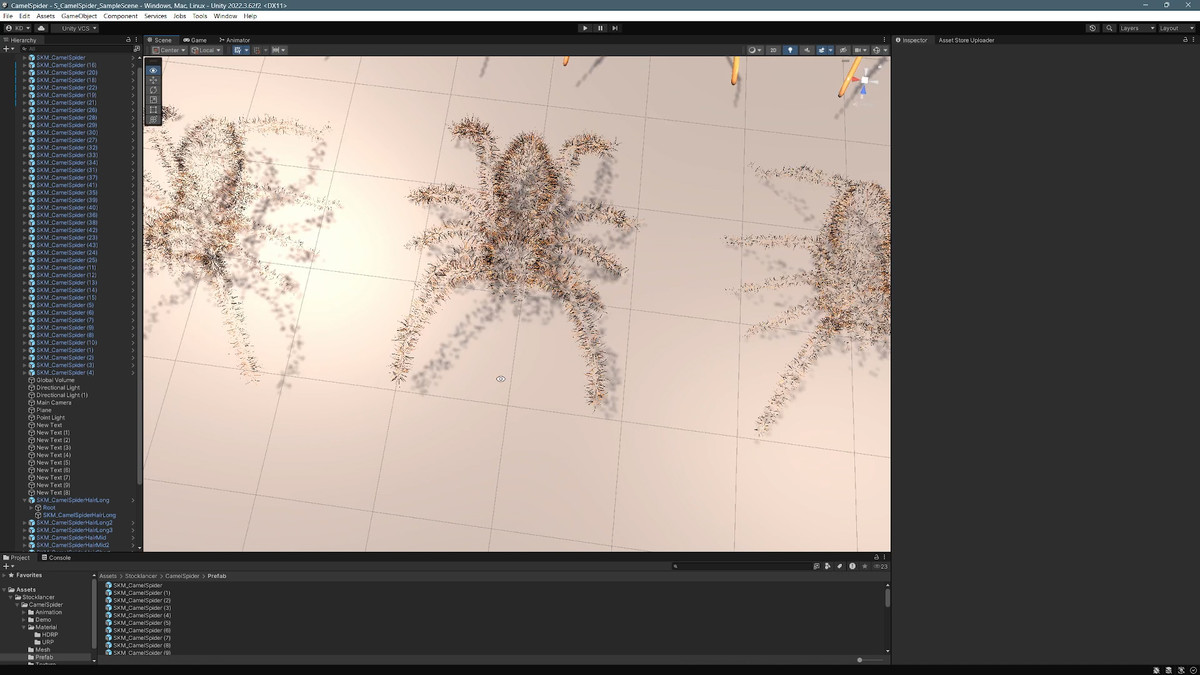Click the Hierarchy create plus button

[7, 48]
